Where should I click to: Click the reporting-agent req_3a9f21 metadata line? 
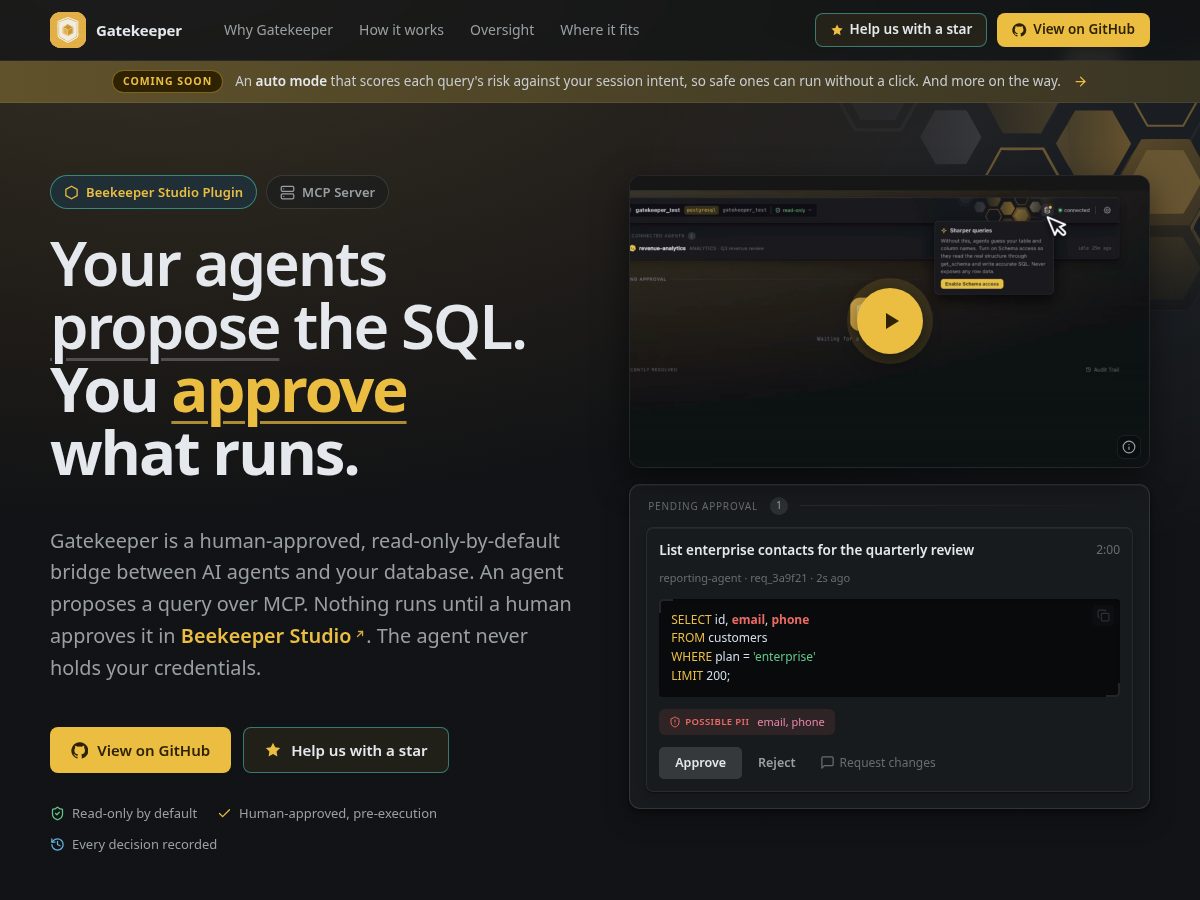754,578
